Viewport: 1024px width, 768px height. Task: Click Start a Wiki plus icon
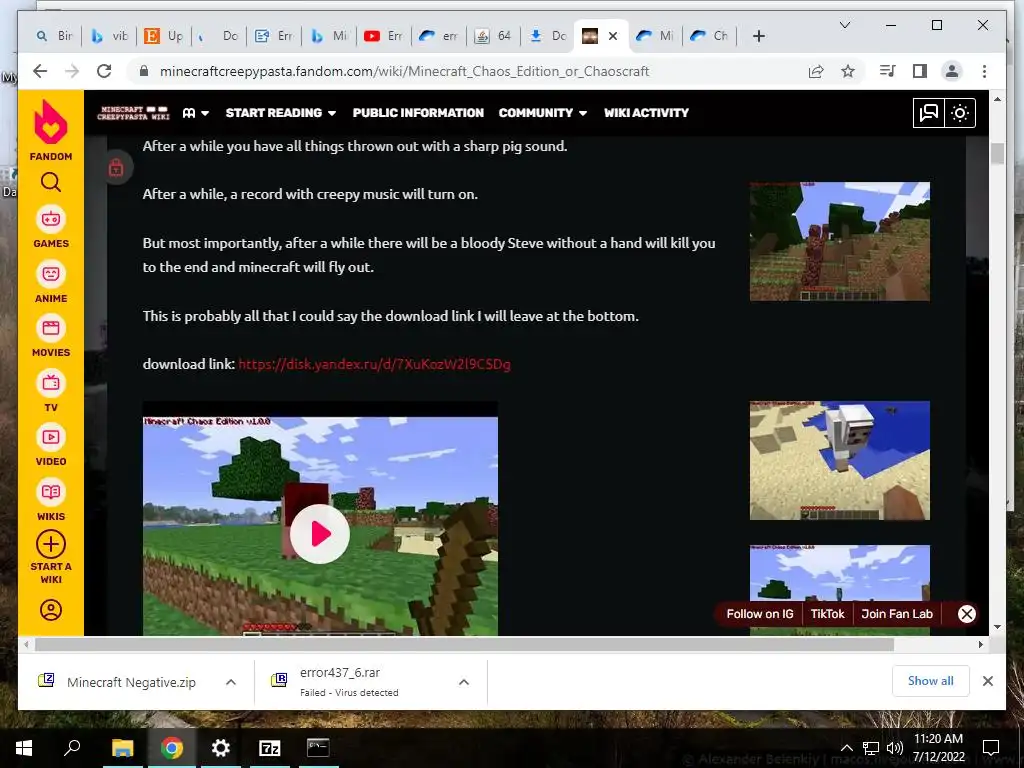coord(50,544)
